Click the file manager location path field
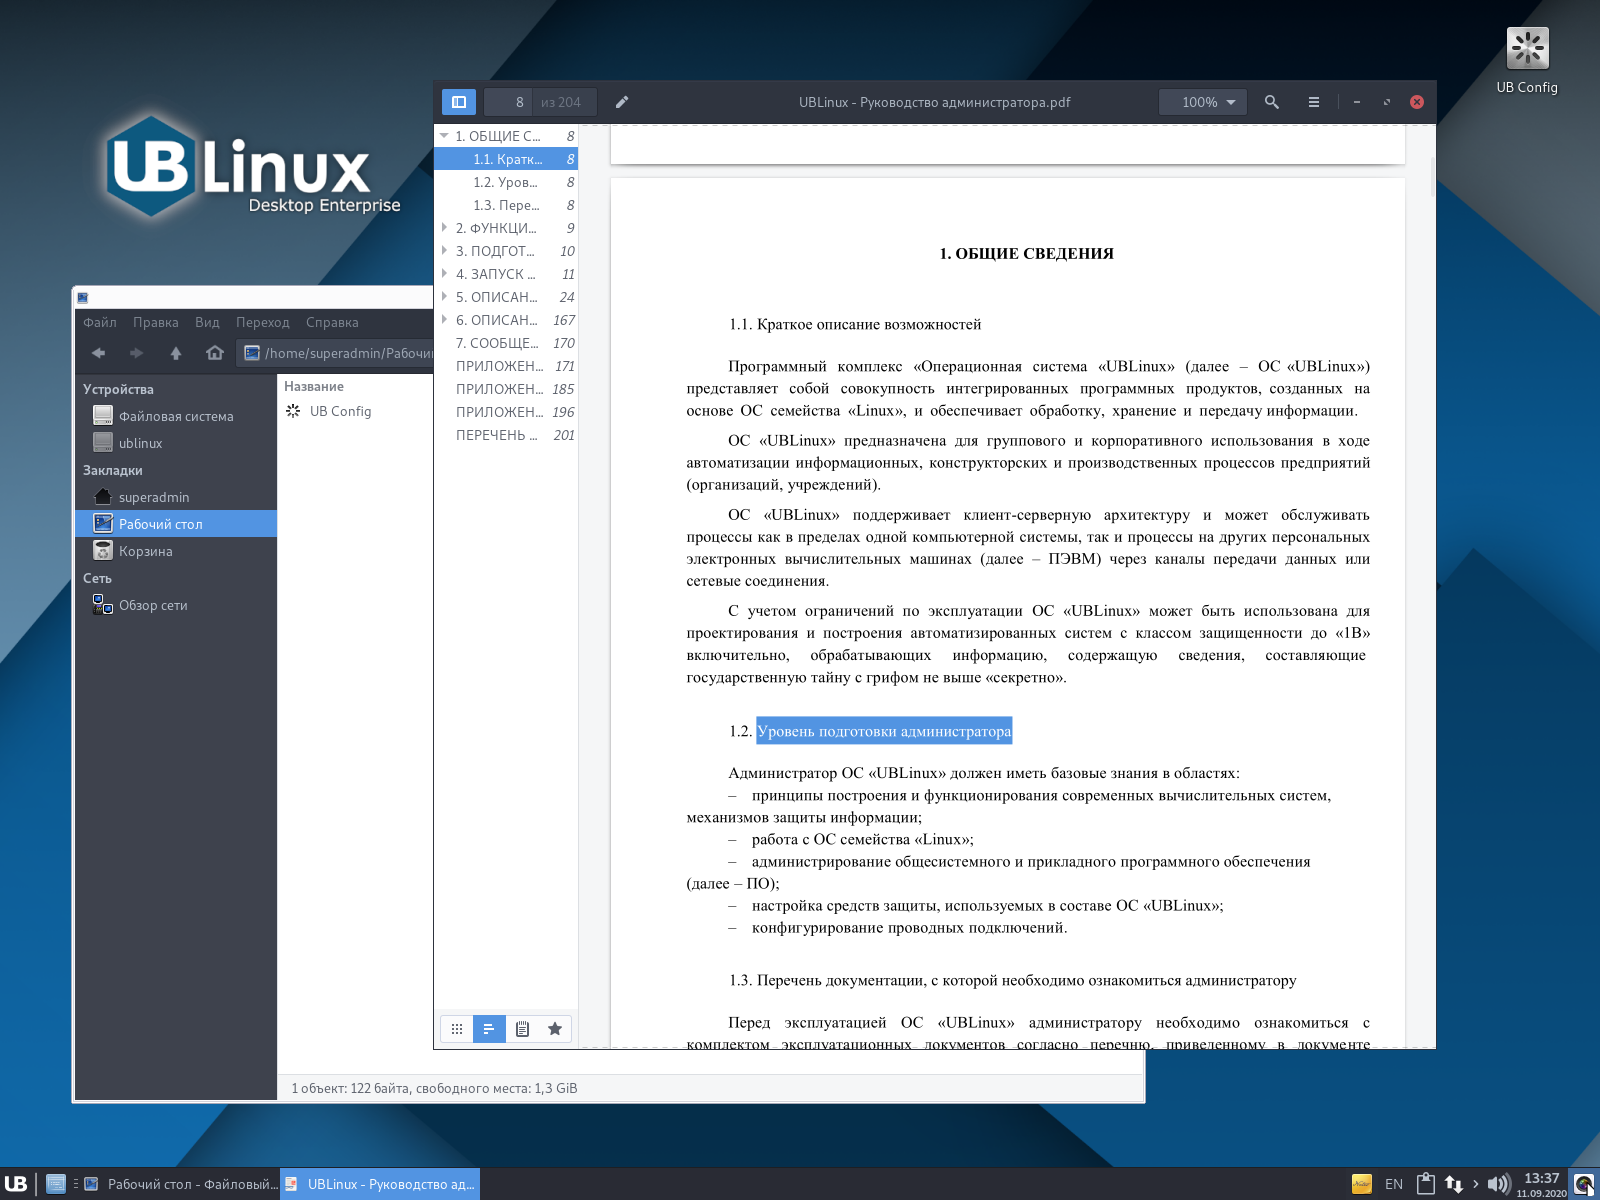 click(x=336, y=353)
